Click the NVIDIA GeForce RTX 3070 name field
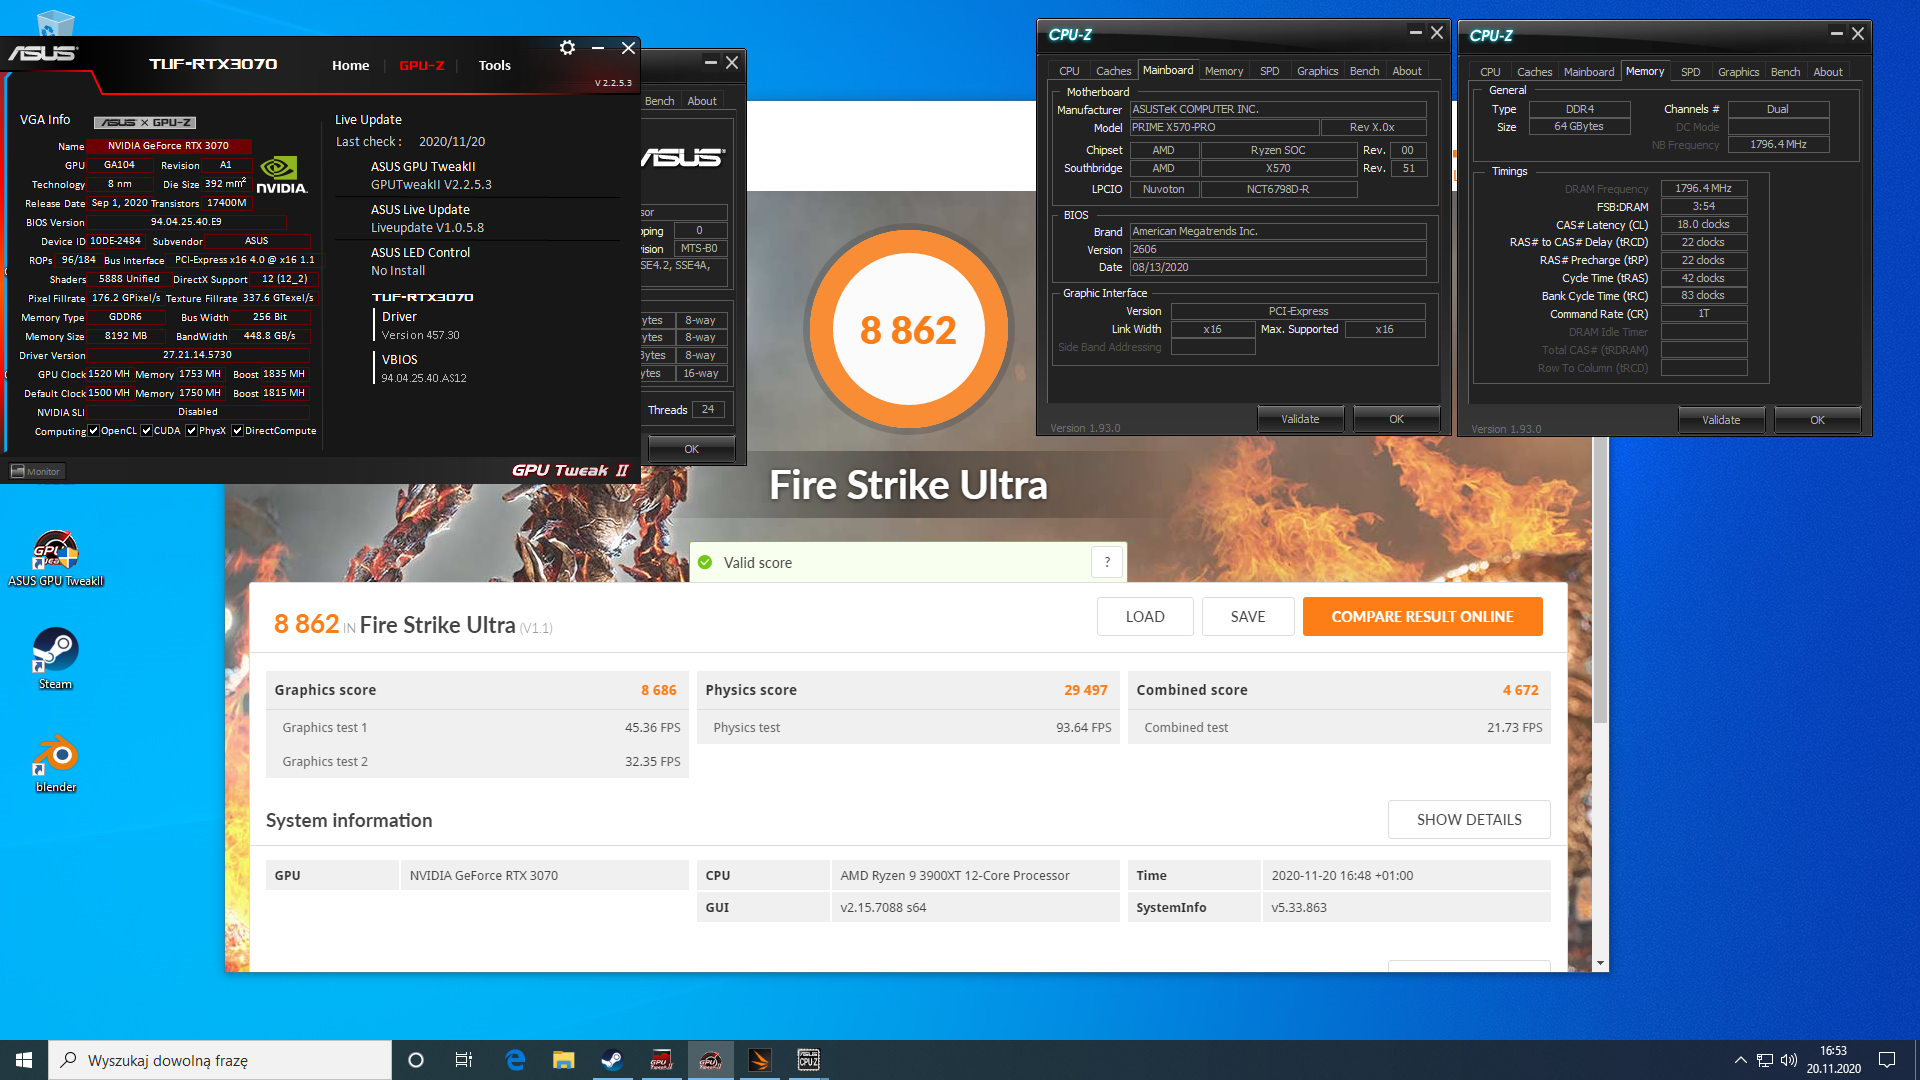The width and height of the screenshot is (1920, 1080). click(168, 146)
